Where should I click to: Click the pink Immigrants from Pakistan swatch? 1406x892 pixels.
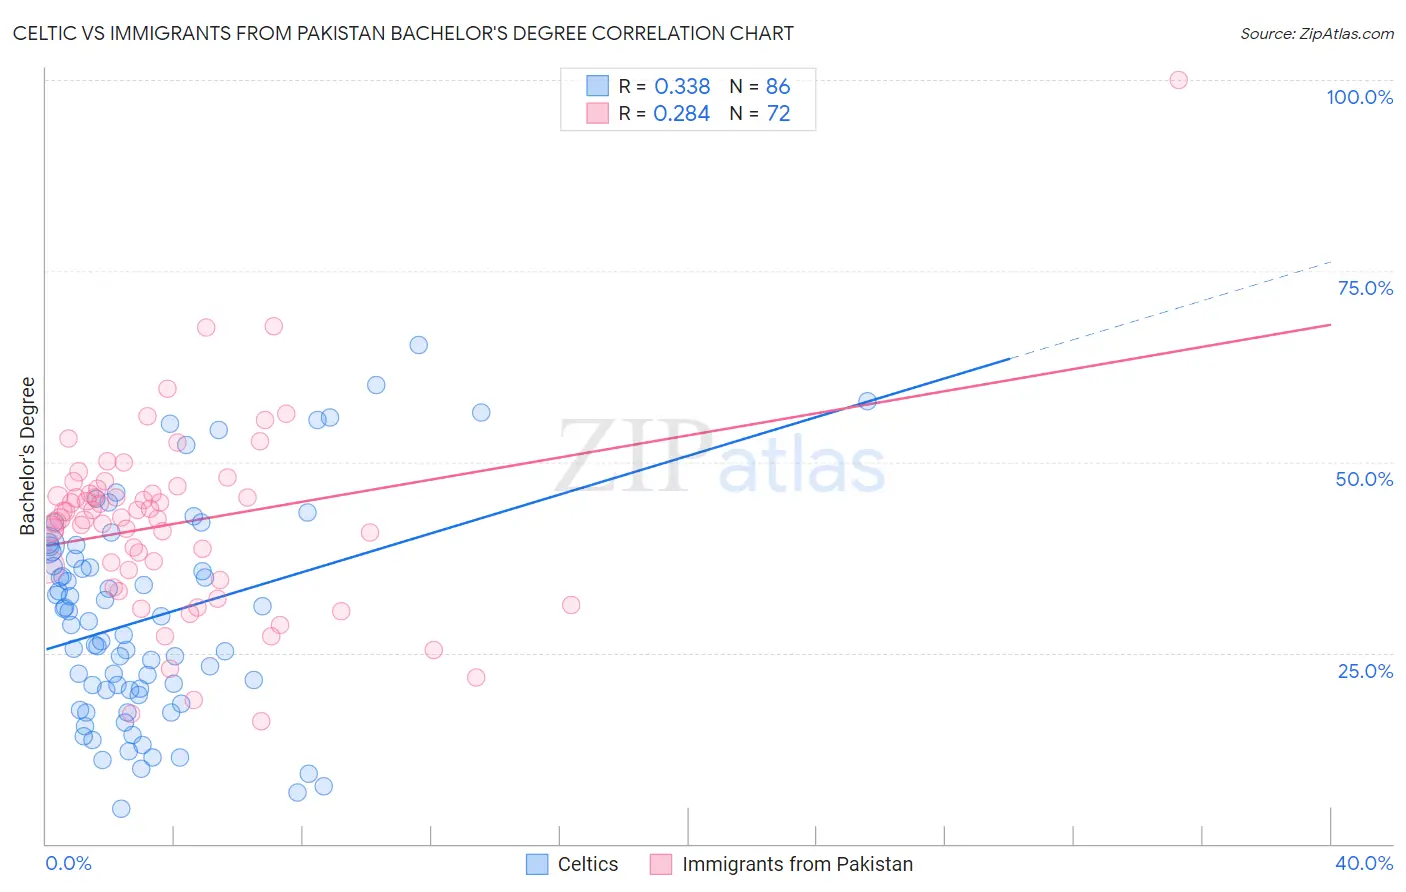point(660,864)
